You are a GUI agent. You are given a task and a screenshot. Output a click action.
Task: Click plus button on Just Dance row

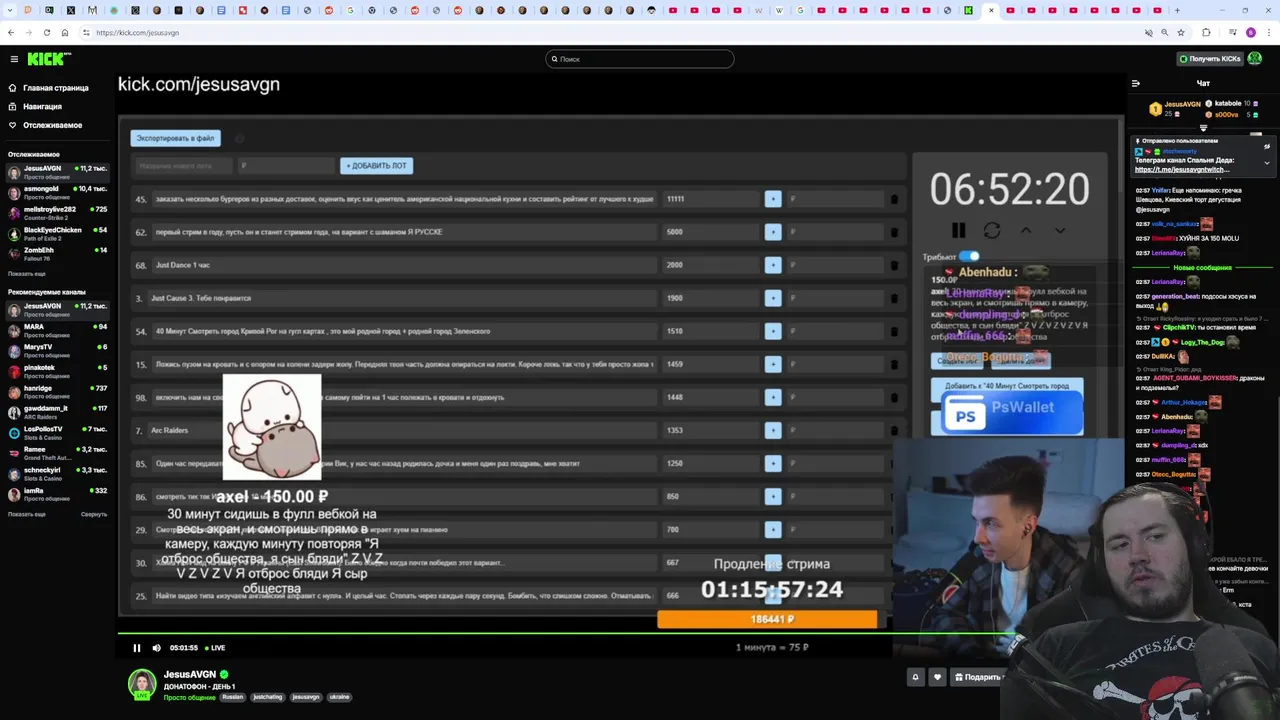click(772, 265)
